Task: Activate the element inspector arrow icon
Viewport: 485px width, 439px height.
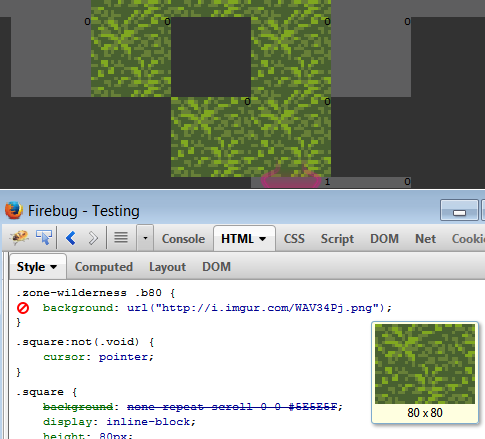Action: pyautogui.click(x=44, y=238)
